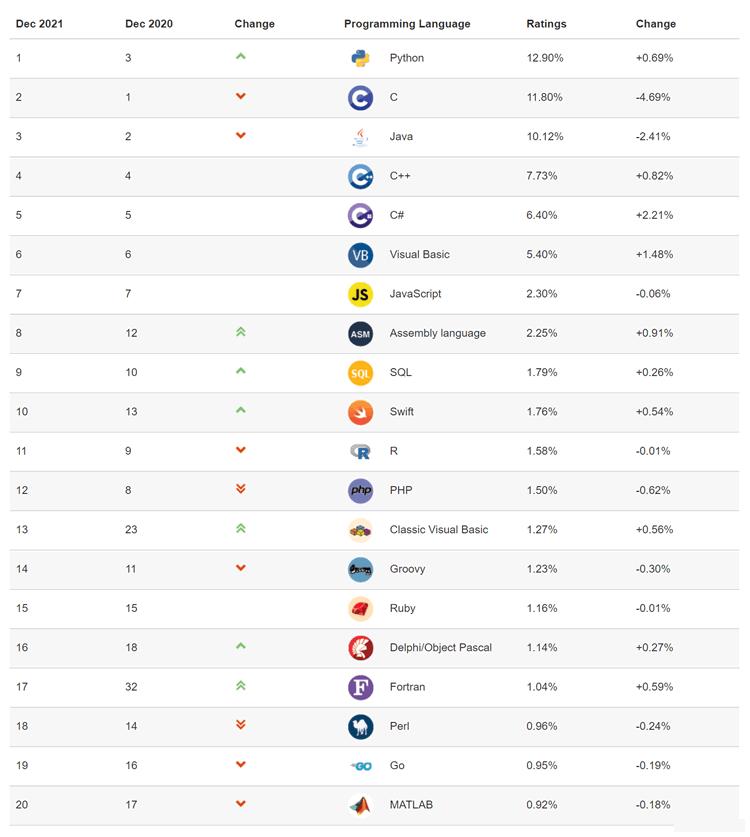The image size is (750, 837).
Task: Click the PHP purple logo icon
Action: 360,491
